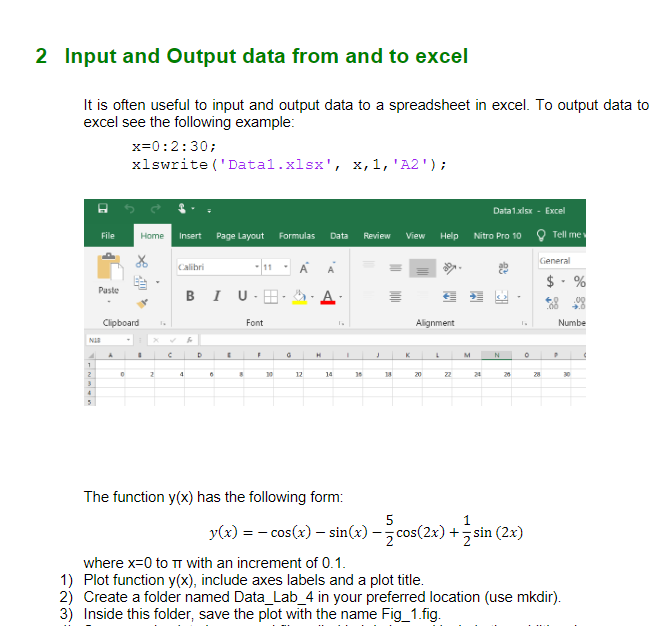Open the View ribbon tab
The height and width of the screenshot is (626, 672).
(415, 236)
